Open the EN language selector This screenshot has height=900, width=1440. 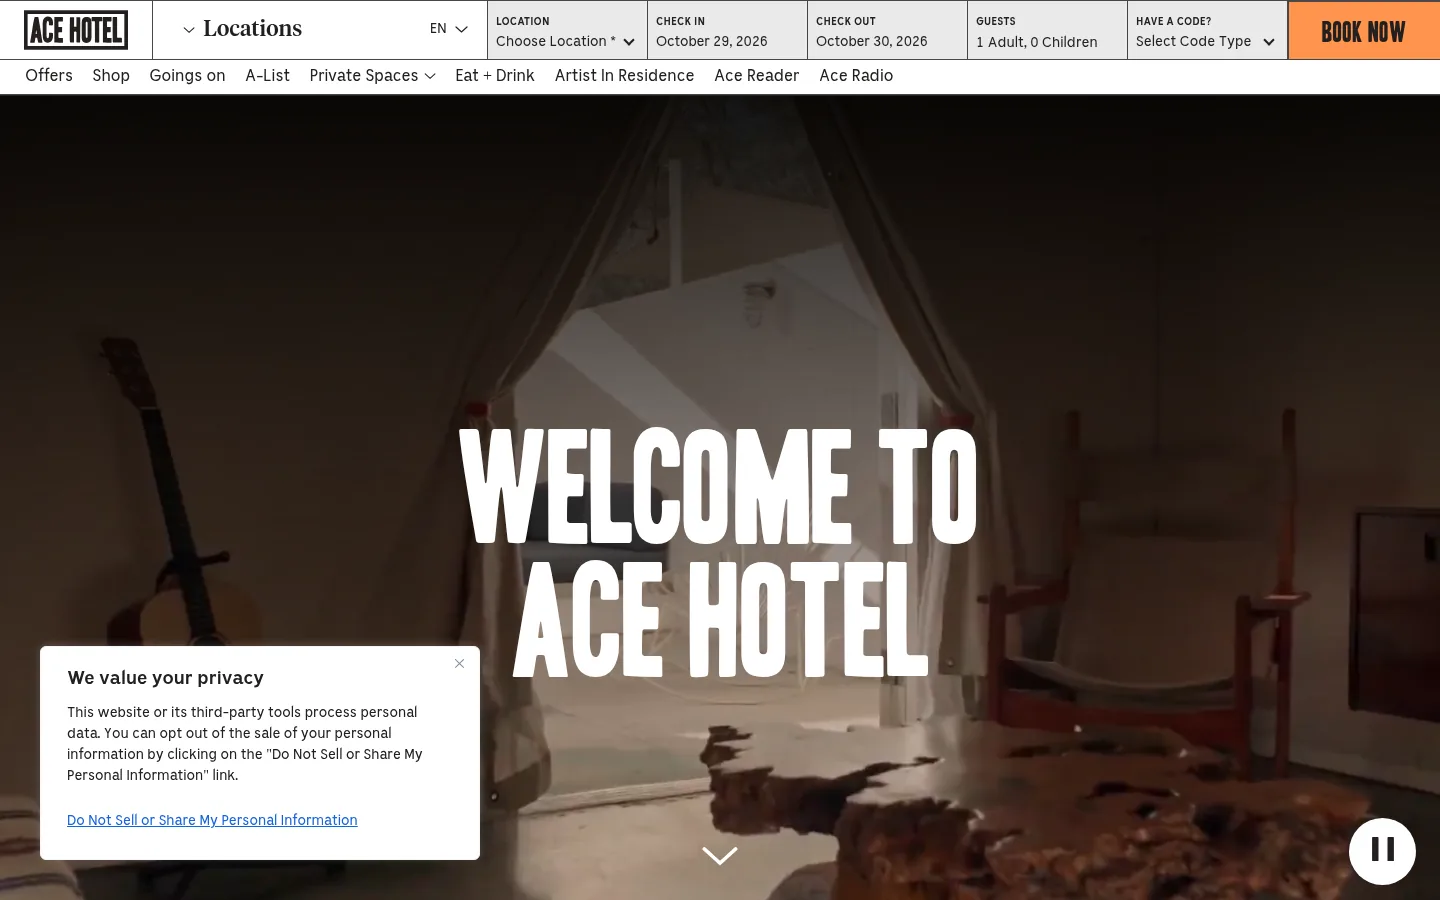pyautogui.click(x=448, y=29)
